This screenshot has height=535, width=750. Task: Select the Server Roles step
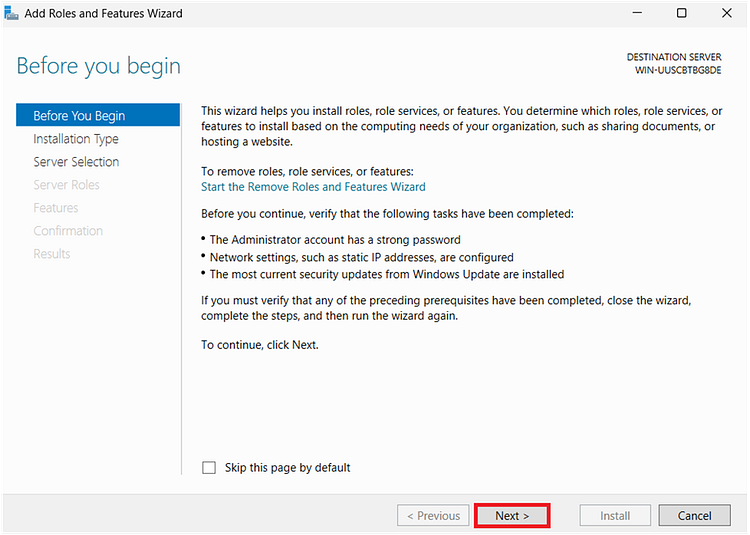[66, 185]
